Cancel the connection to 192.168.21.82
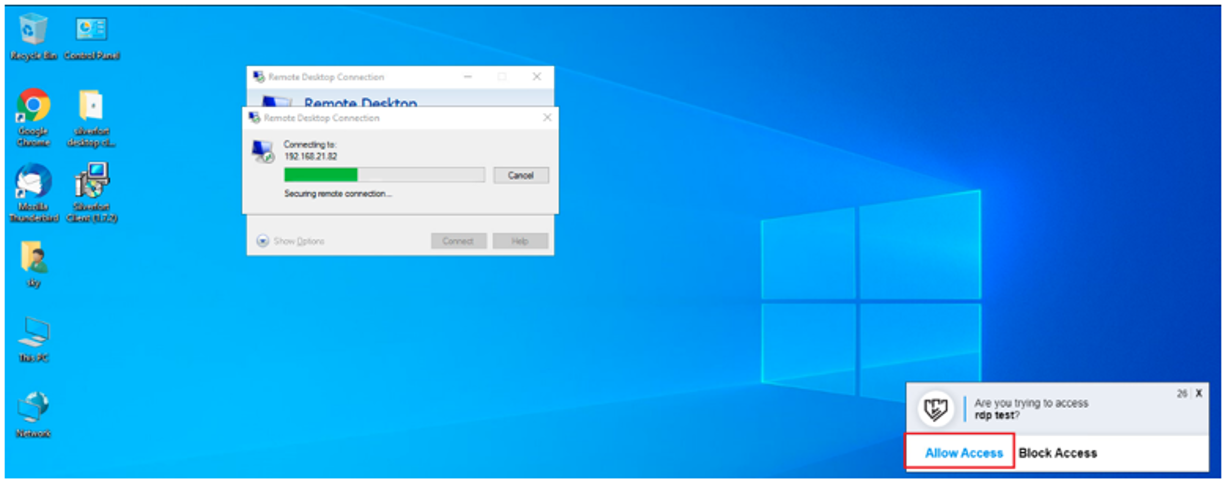The width and height of the screenshot is (1226, 480). pyautogui.click(x=520, y=175)
